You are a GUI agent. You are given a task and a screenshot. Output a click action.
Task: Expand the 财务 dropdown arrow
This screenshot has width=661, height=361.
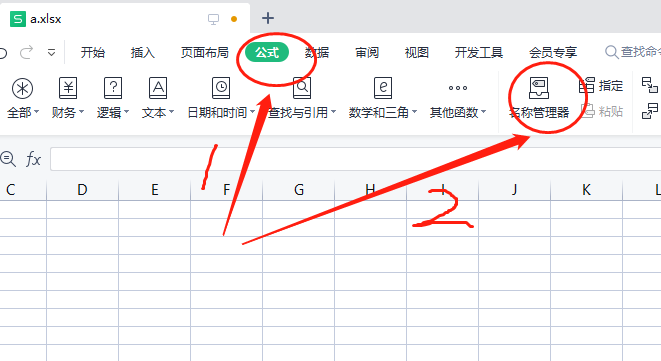[x=81, y=112]
